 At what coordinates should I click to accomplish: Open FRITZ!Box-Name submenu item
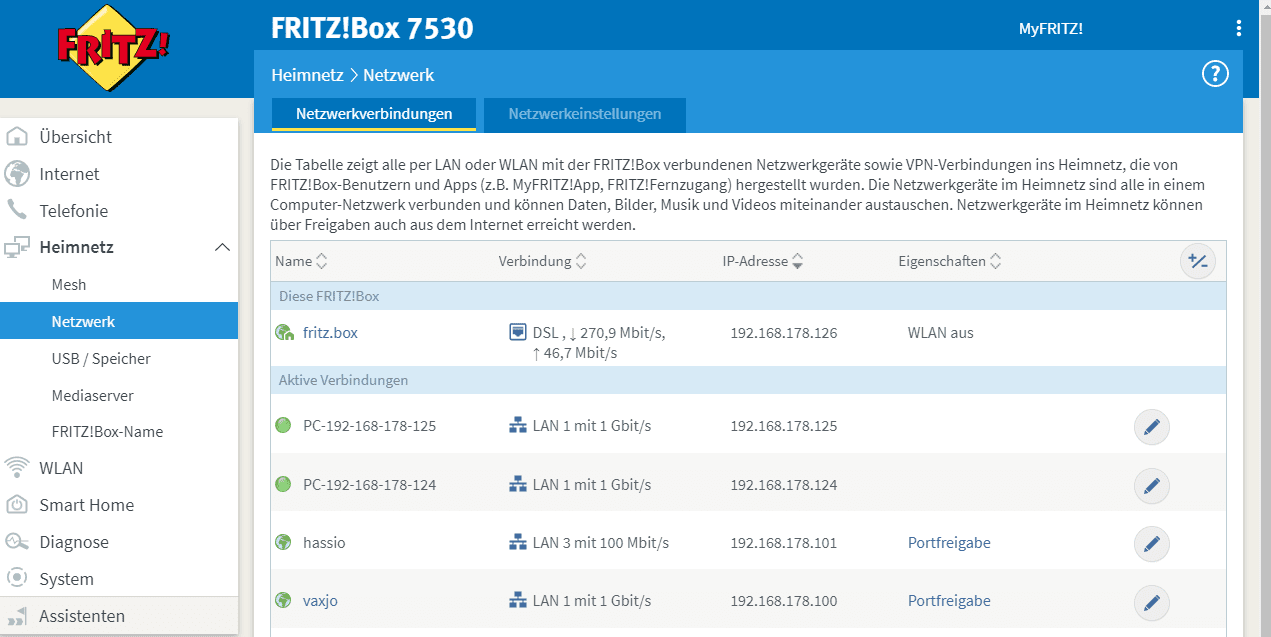click(107, 432)
